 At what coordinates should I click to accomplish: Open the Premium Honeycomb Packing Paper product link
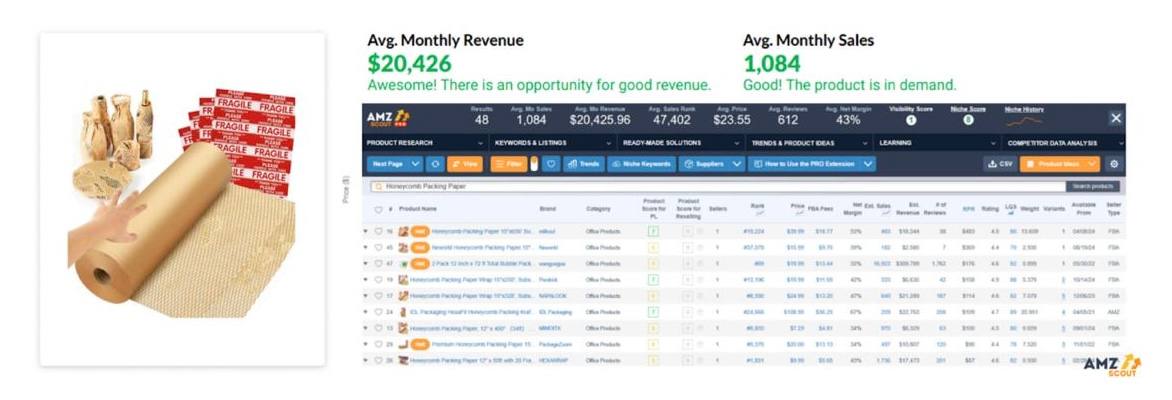point(482,344)
